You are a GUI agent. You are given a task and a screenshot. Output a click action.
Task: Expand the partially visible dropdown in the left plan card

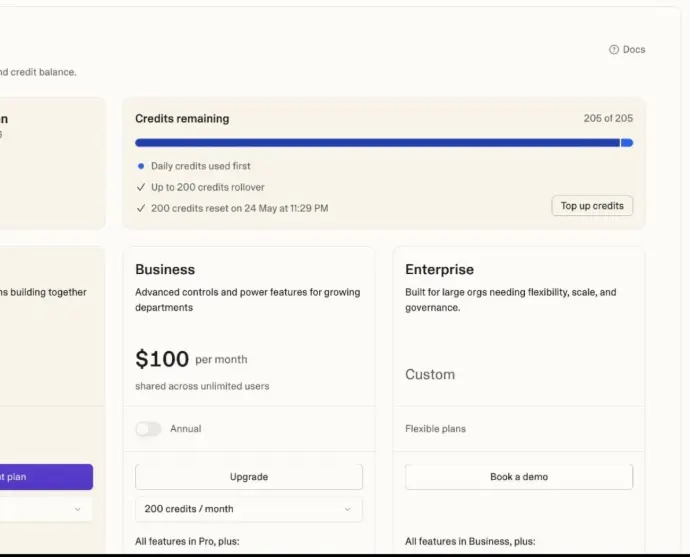[x=77, y=509]
